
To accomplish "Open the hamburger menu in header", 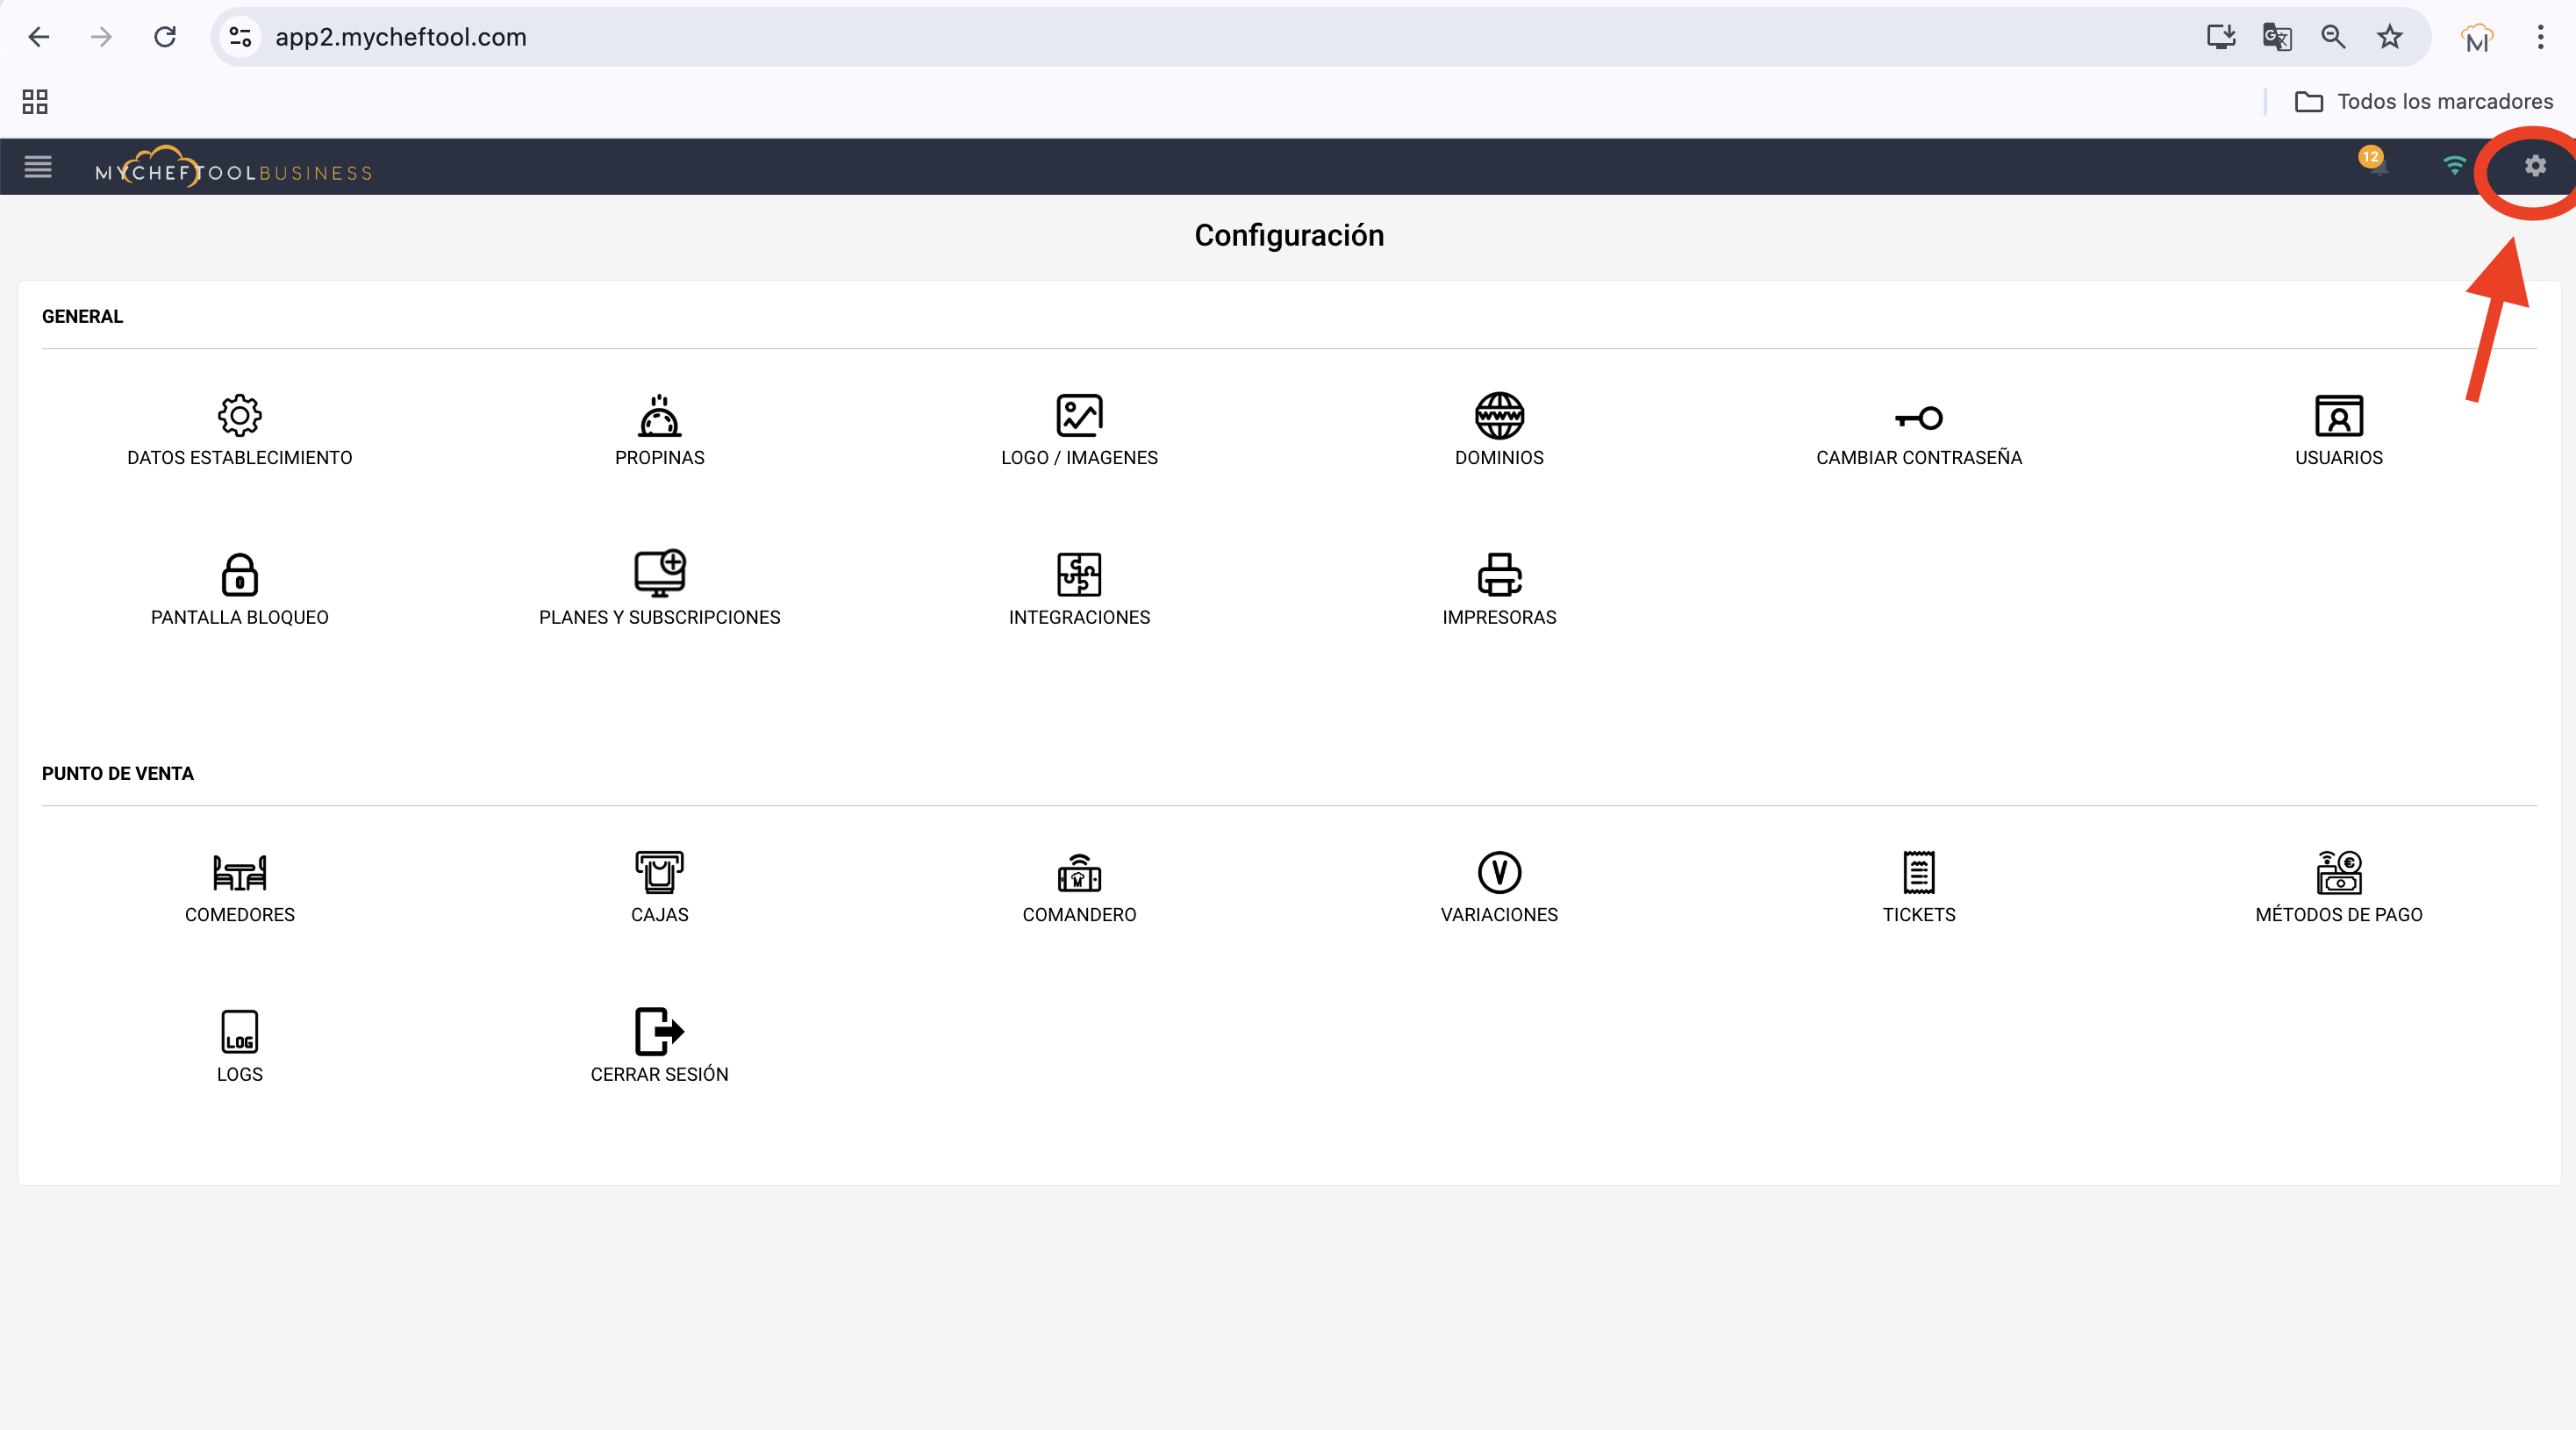I will click(38, 167).
